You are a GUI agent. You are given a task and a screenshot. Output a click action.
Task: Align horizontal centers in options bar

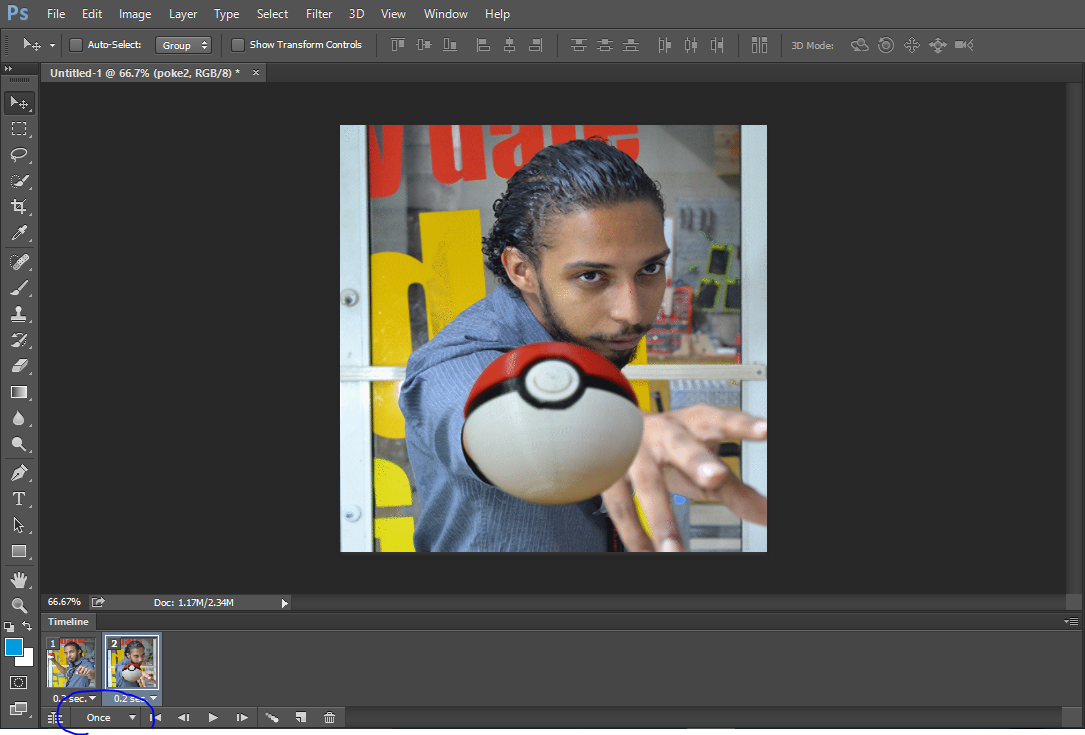tap(509, 45)
